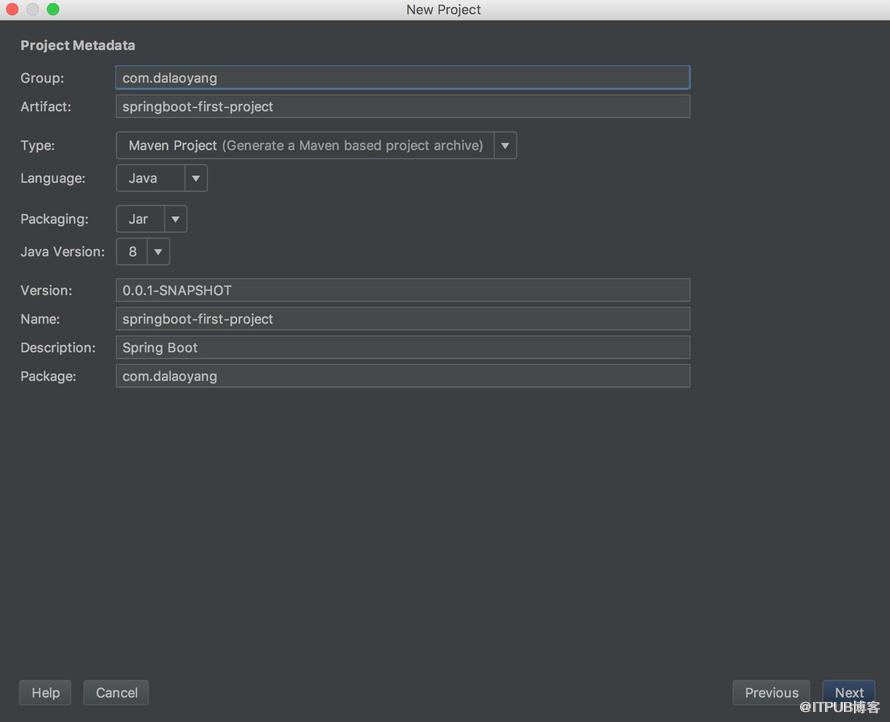
Task: Click the Java Version label
Action: [62, 252]
